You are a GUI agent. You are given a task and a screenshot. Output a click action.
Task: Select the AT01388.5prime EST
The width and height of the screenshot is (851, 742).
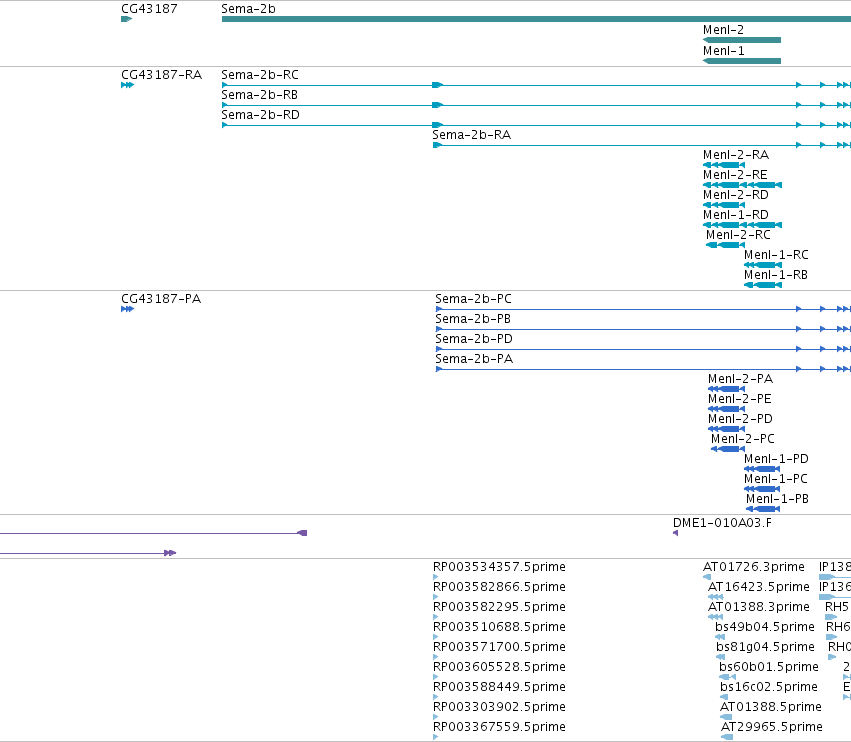tap(726, 717)
